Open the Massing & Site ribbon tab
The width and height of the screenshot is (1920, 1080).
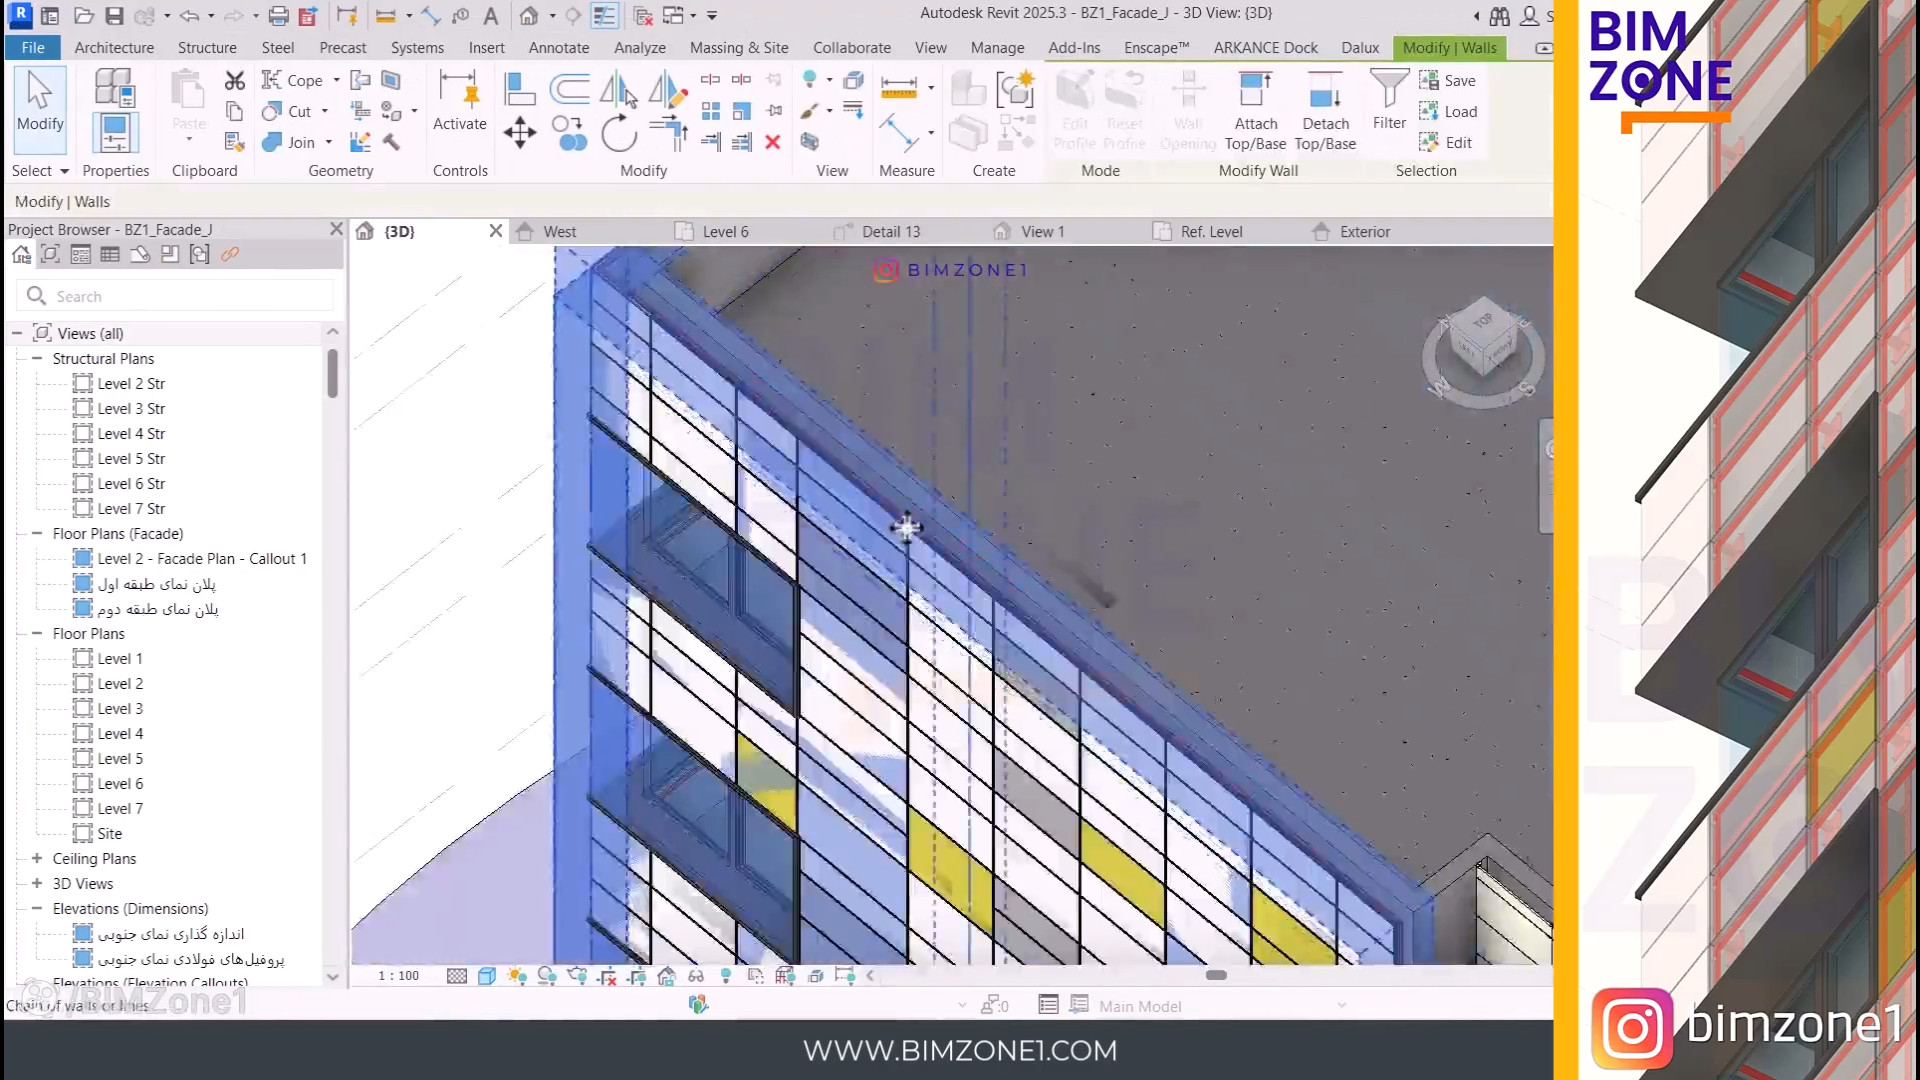(x=739, y=47)
